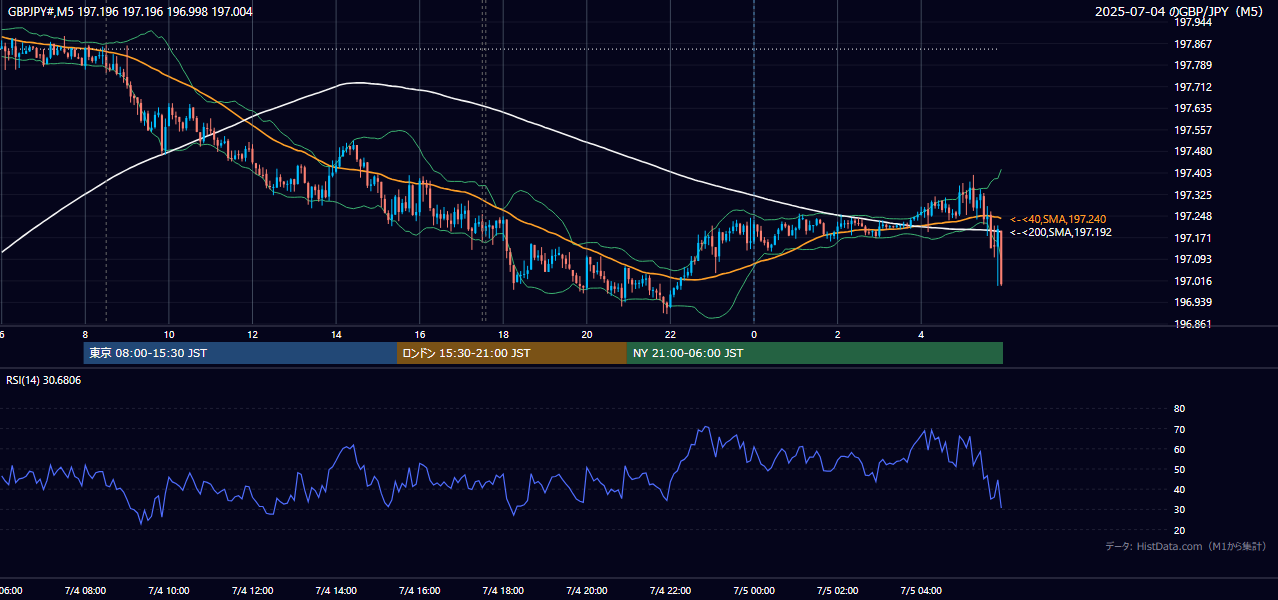This screenshot has width=1278, height=600.
Task: Click price axis label 197.403
Action: [1192, 173]
